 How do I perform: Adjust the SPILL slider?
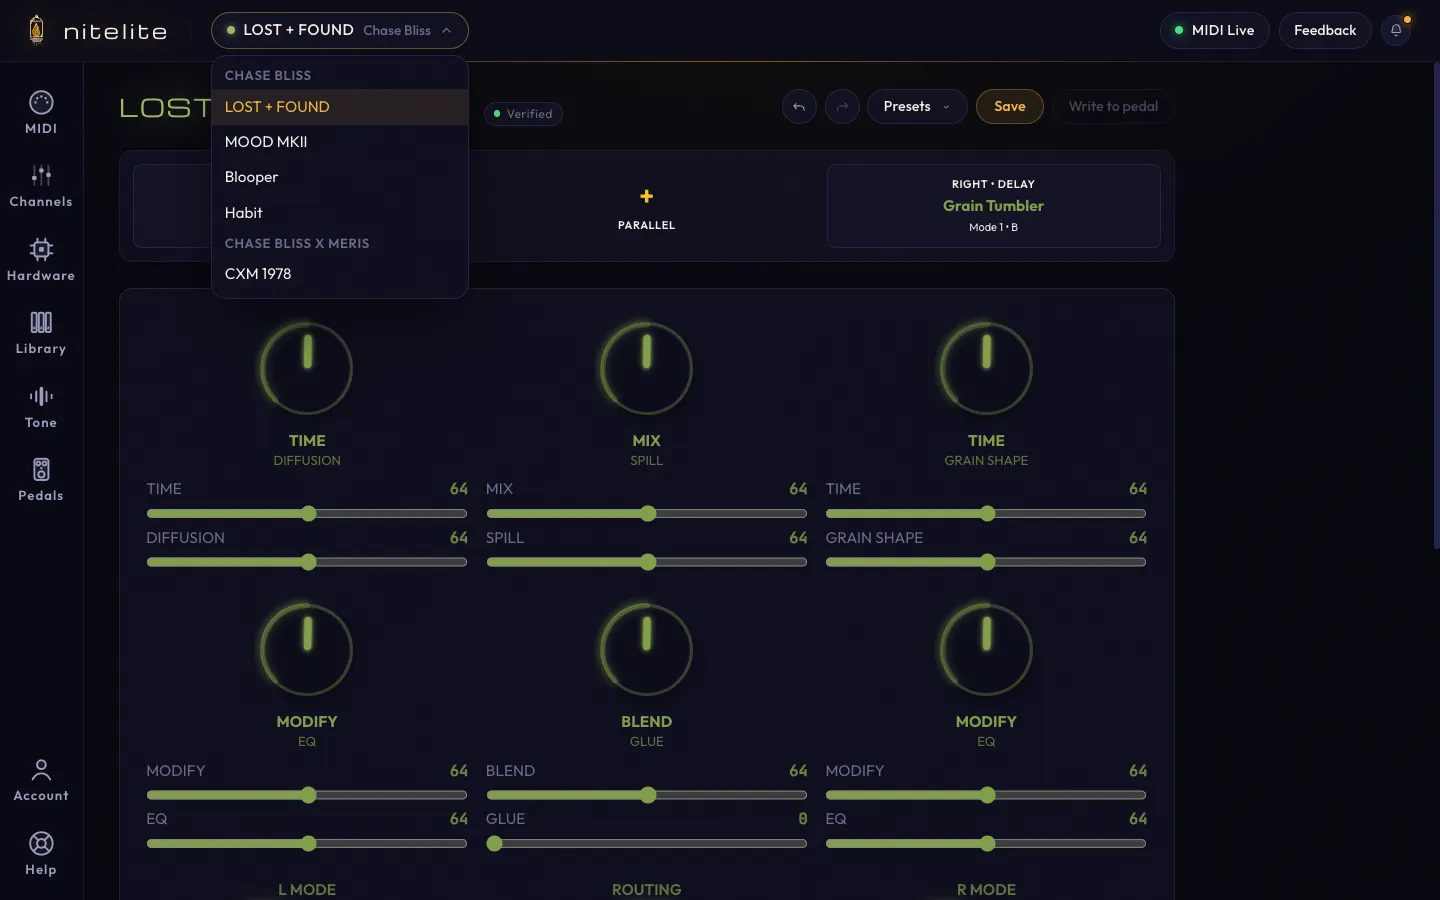click(646, 562)
